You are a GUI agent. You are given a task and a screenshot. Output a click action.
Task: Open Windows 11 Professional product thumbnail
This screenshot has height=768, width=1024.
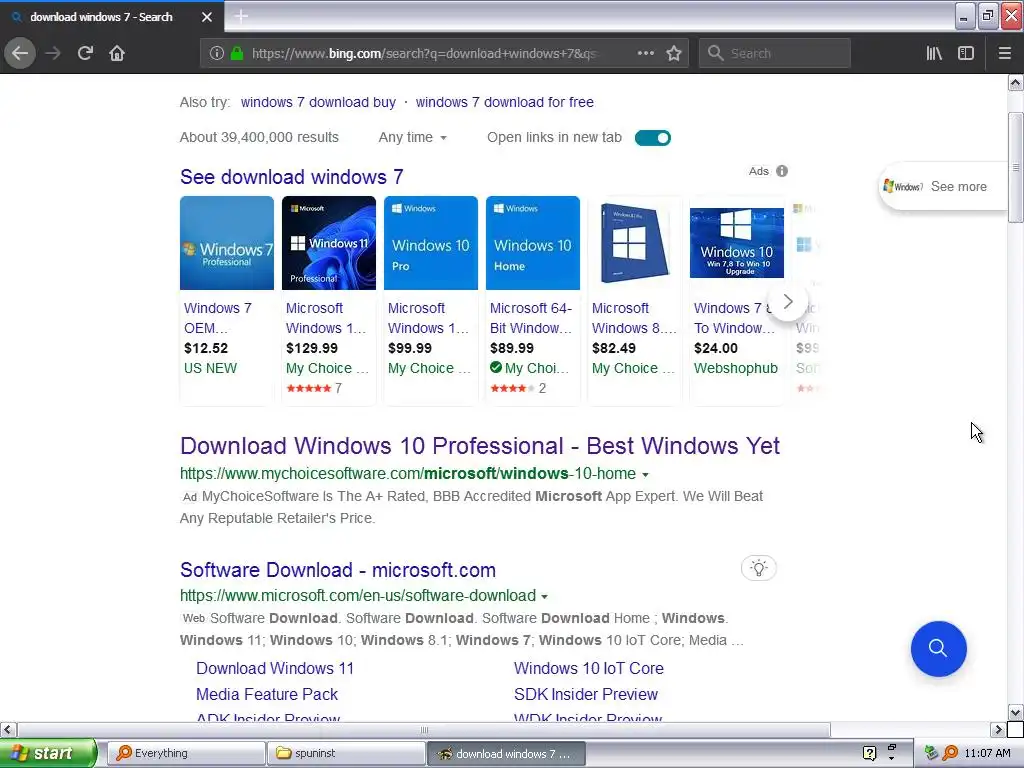tap(328, 243)
